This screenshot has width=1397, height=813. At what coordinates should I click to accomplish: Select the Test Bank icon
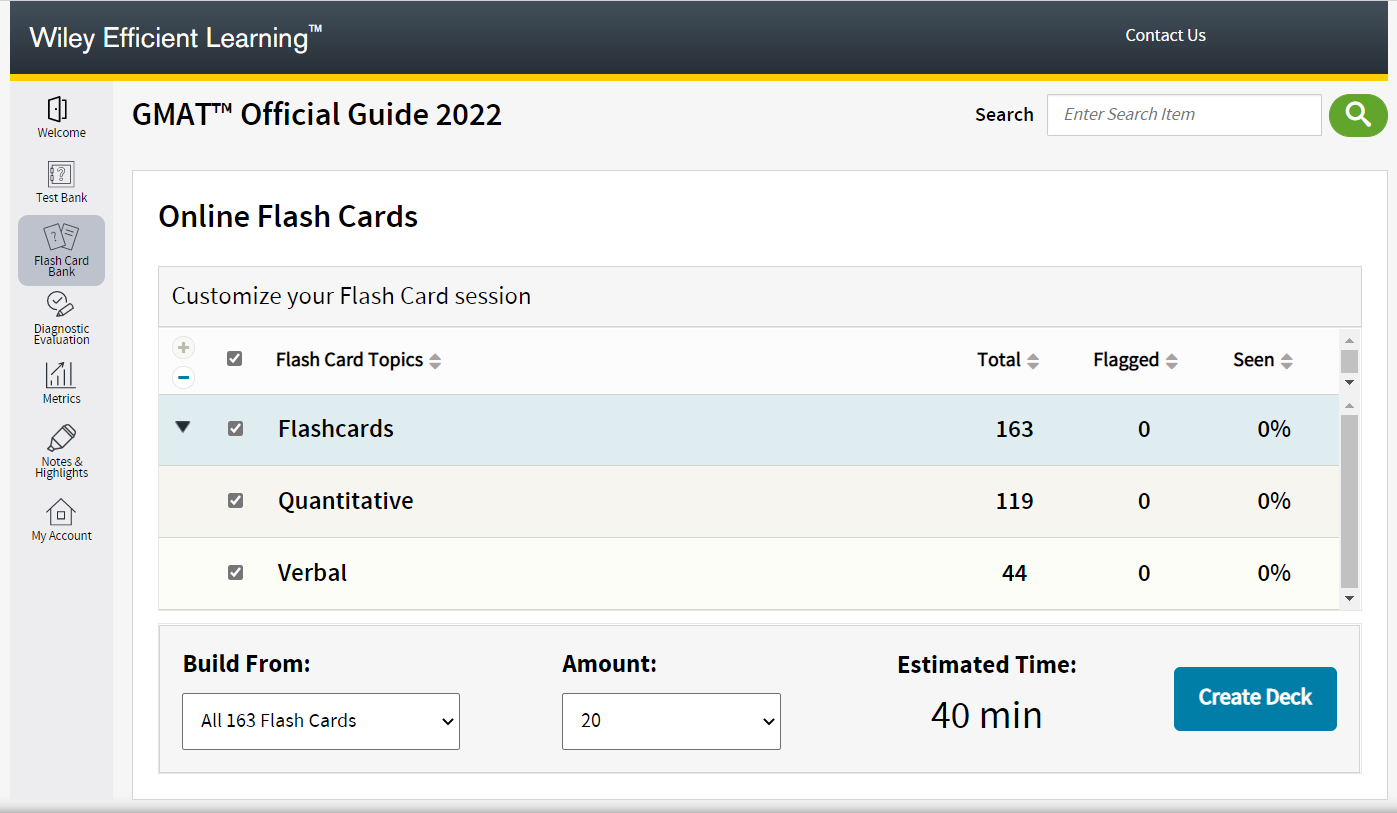click(60, 181)
